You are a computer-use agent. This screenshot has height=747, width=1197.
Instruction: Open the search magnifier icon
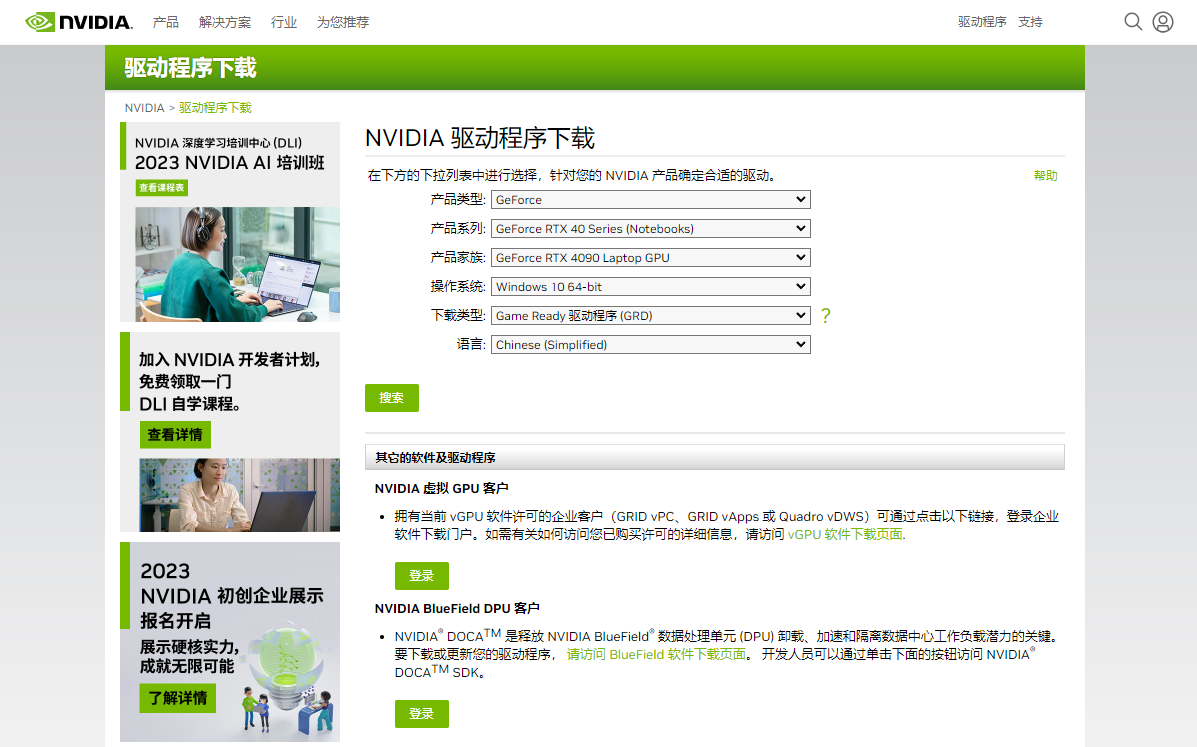pos(1133,21)
